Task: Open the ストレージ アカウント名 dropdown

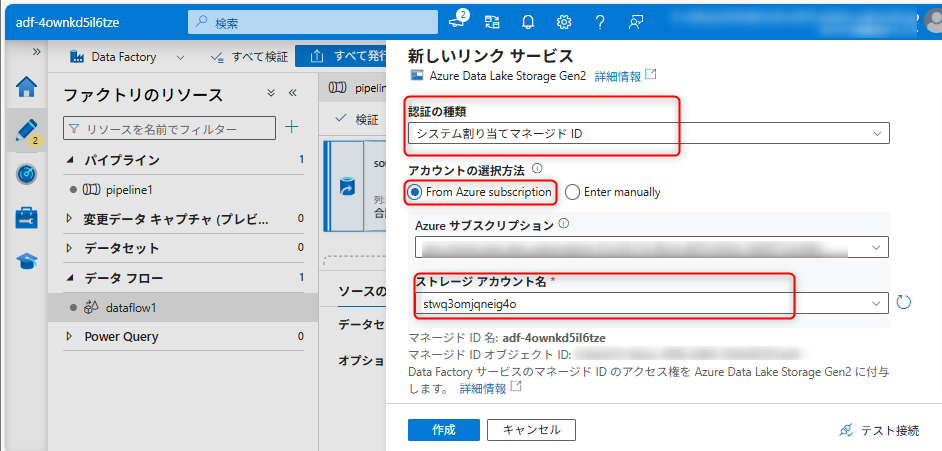Action: (x=648, y=302)
